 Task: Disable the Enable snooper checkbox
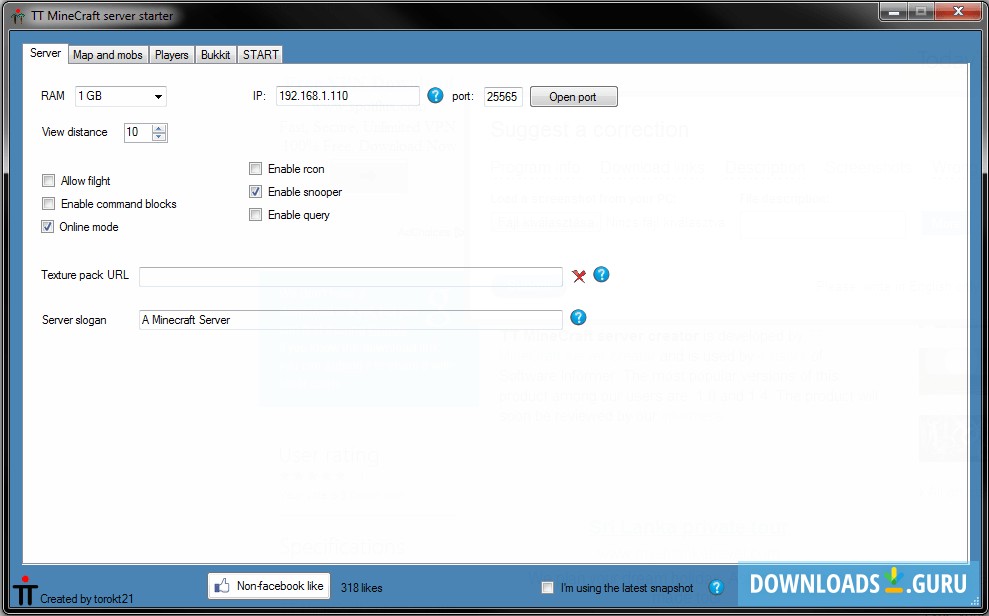tap(255, 192)
